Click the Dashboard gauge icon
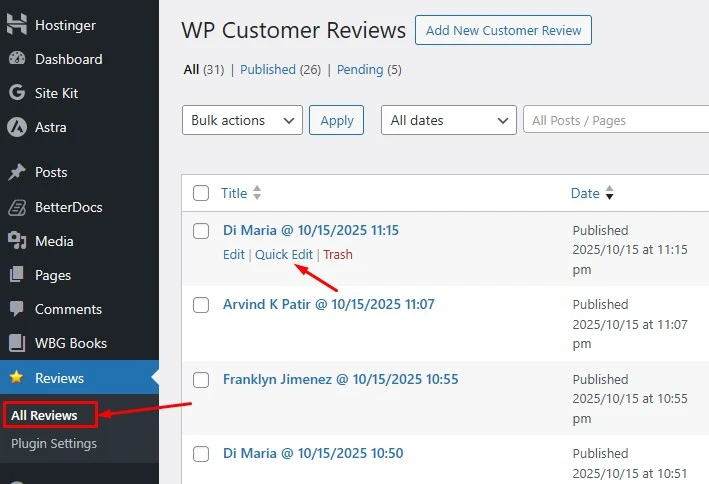709x484 pixels. tap(17, 59)
